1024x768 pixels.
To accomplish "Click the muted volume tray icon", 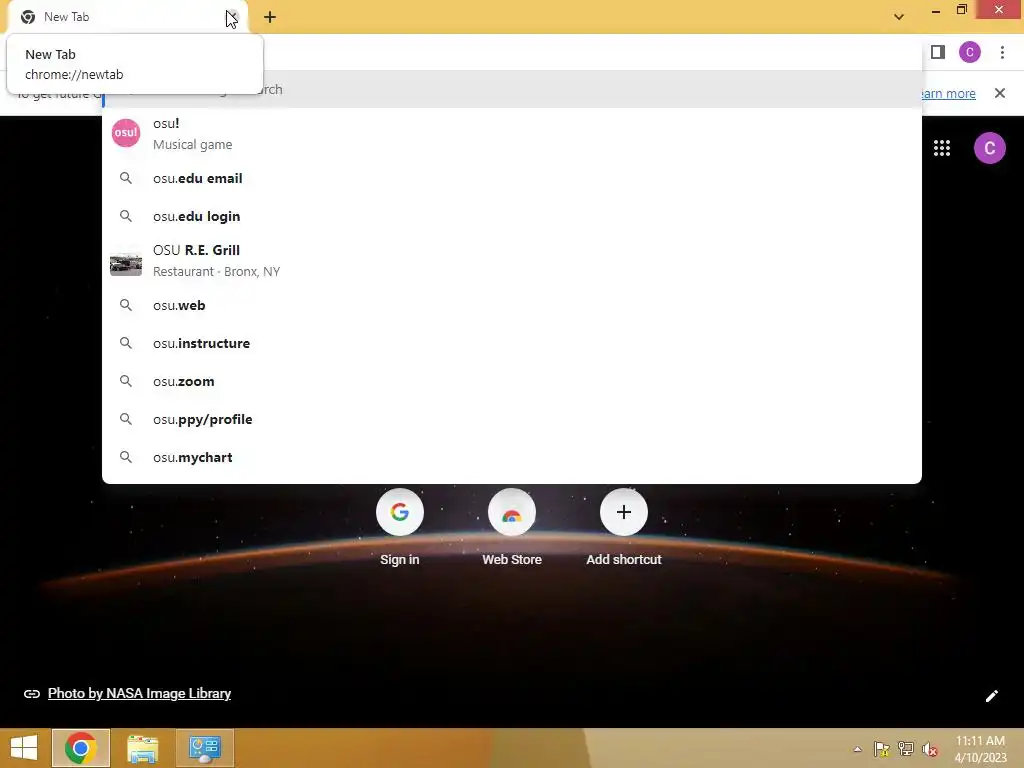I will [x=930, y=749].
